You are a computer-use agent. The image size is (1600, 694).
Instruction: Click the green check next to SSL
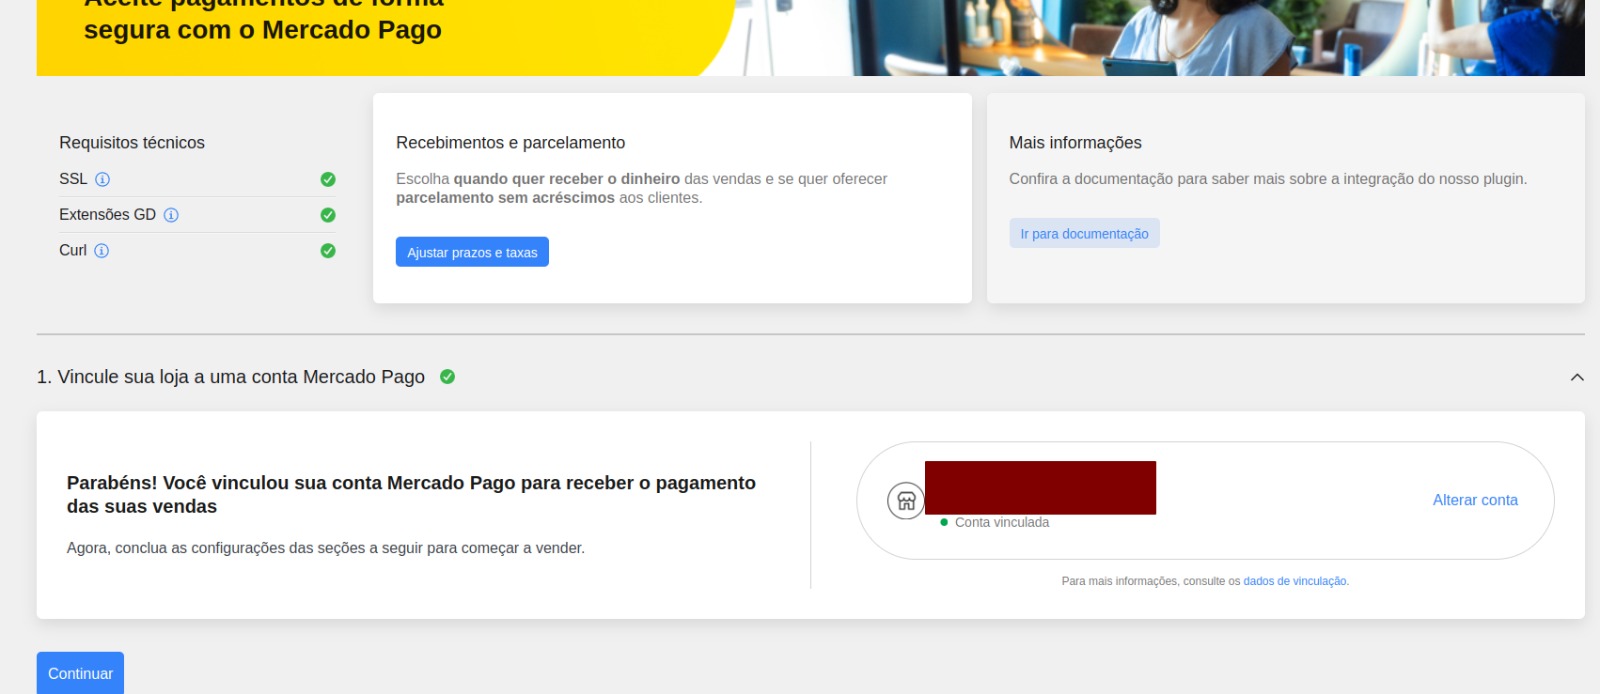(328, 179)
